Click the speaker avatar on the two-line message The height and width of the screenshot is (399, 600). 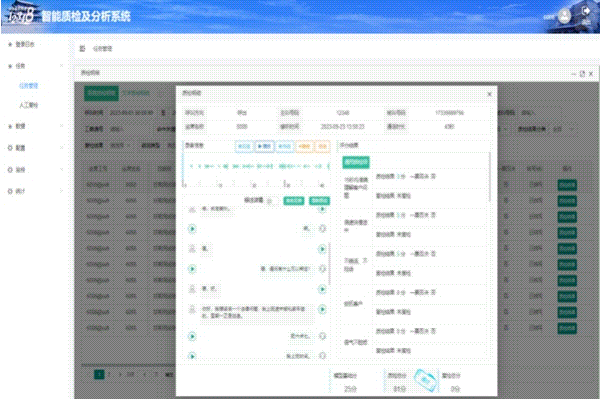click(x=192, y=309)
